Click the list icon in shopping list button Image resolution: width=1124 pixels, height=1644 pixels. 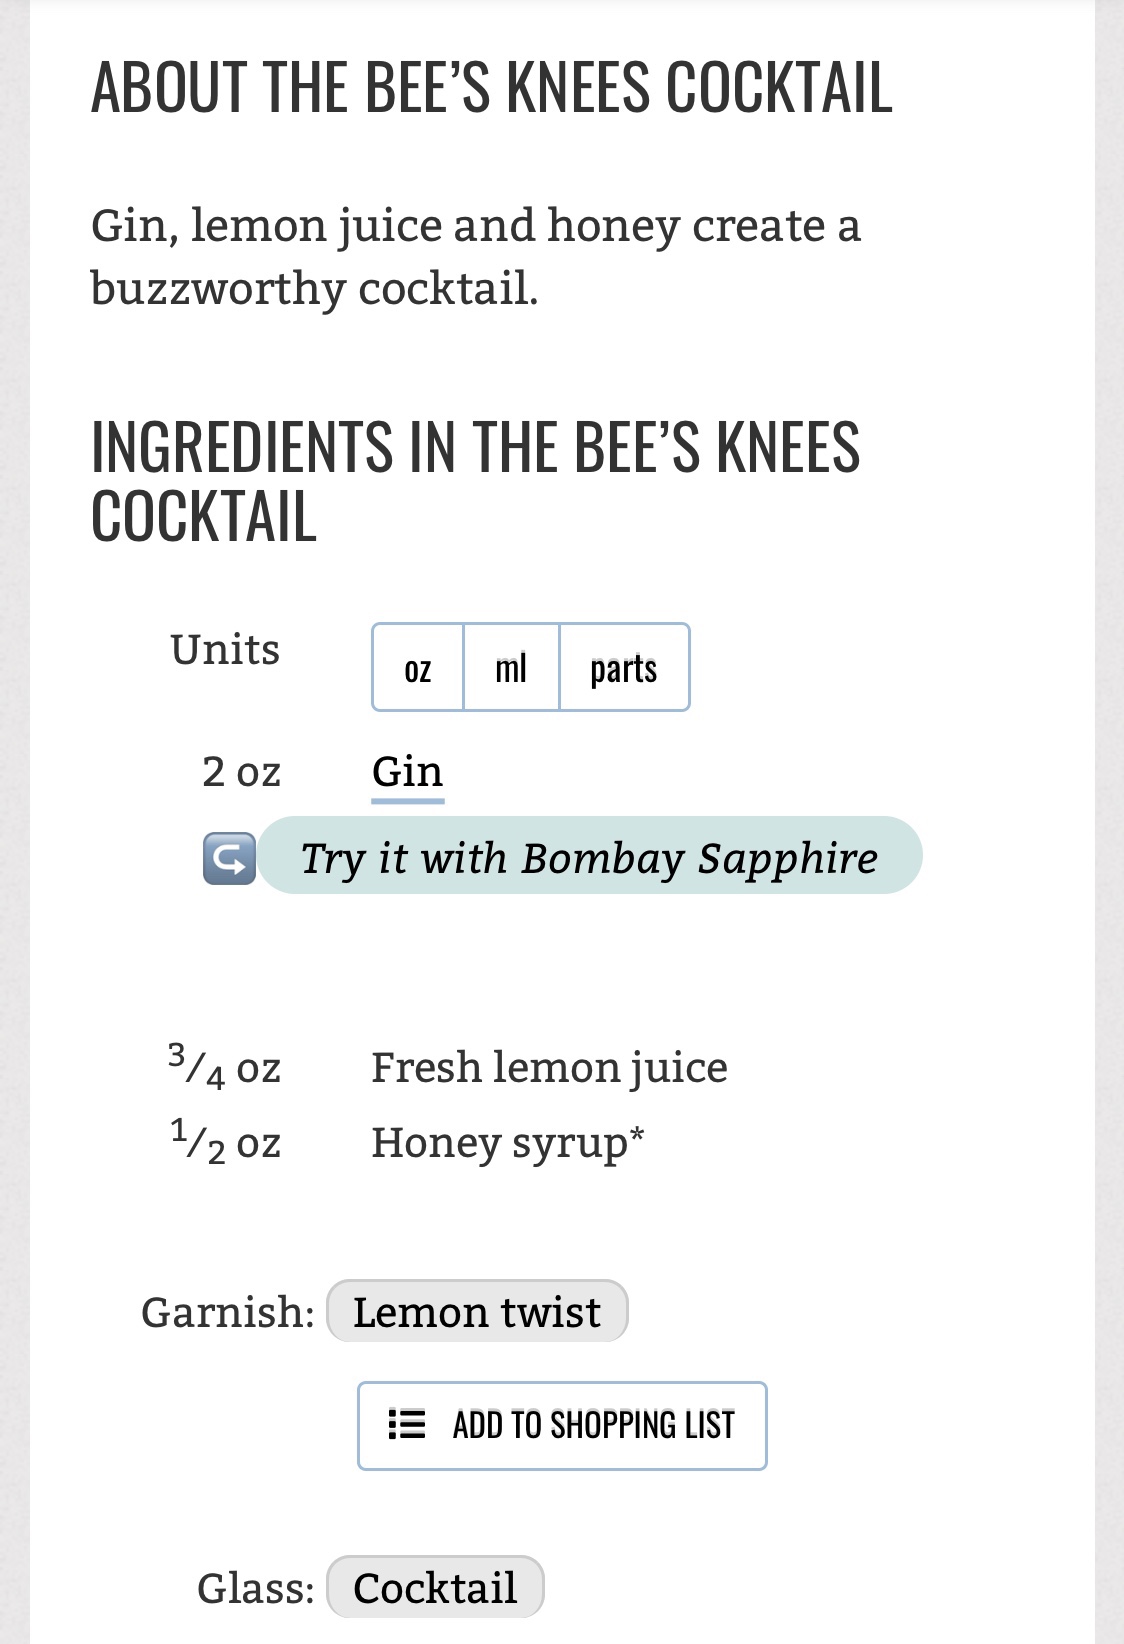(x=407, y=1424)
